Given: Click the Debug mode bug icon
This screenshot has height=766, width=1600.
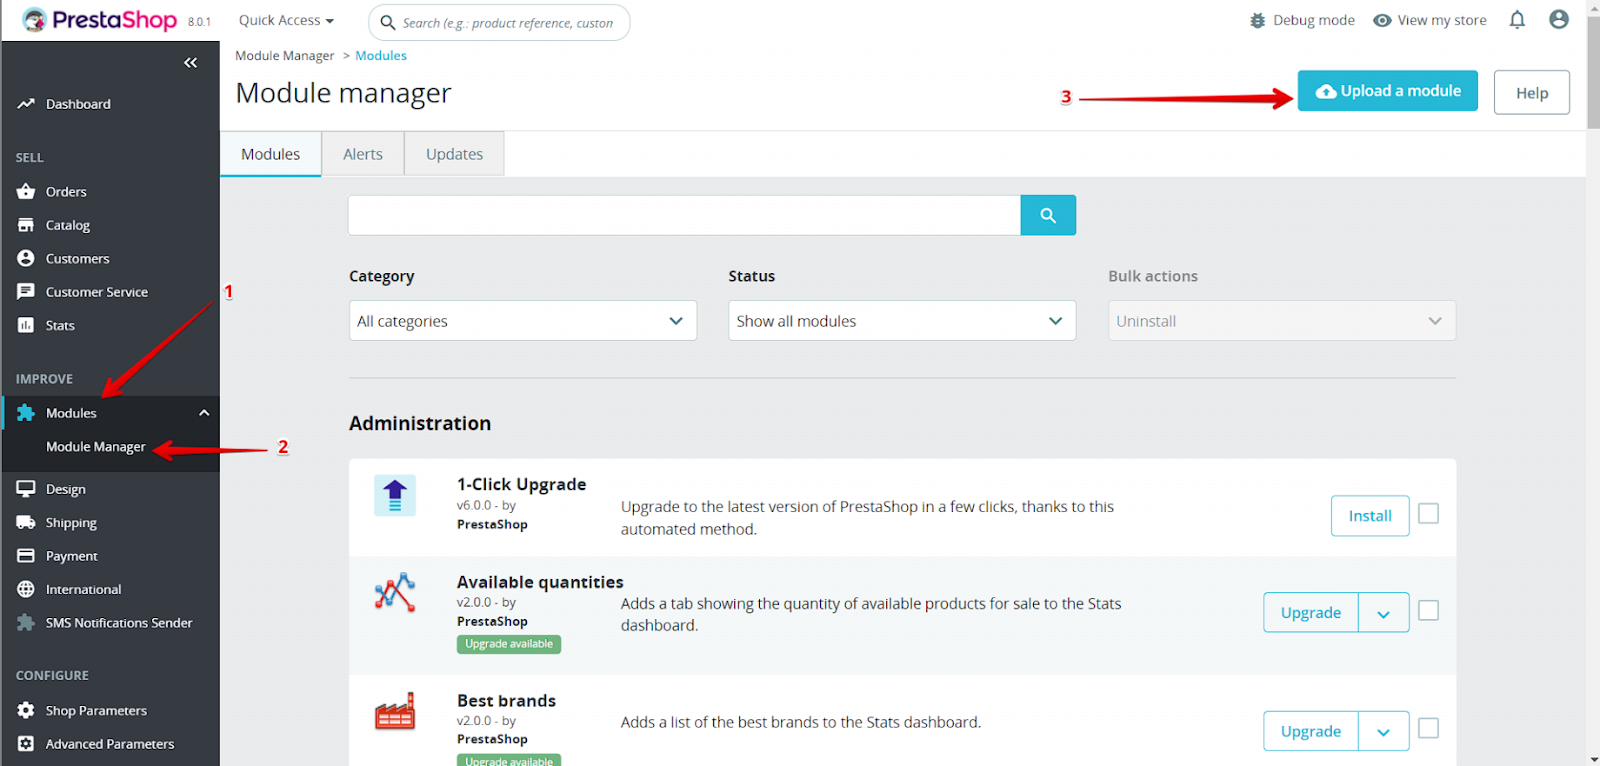Looking at the screenshot, I should click(x=1258, y=20).
